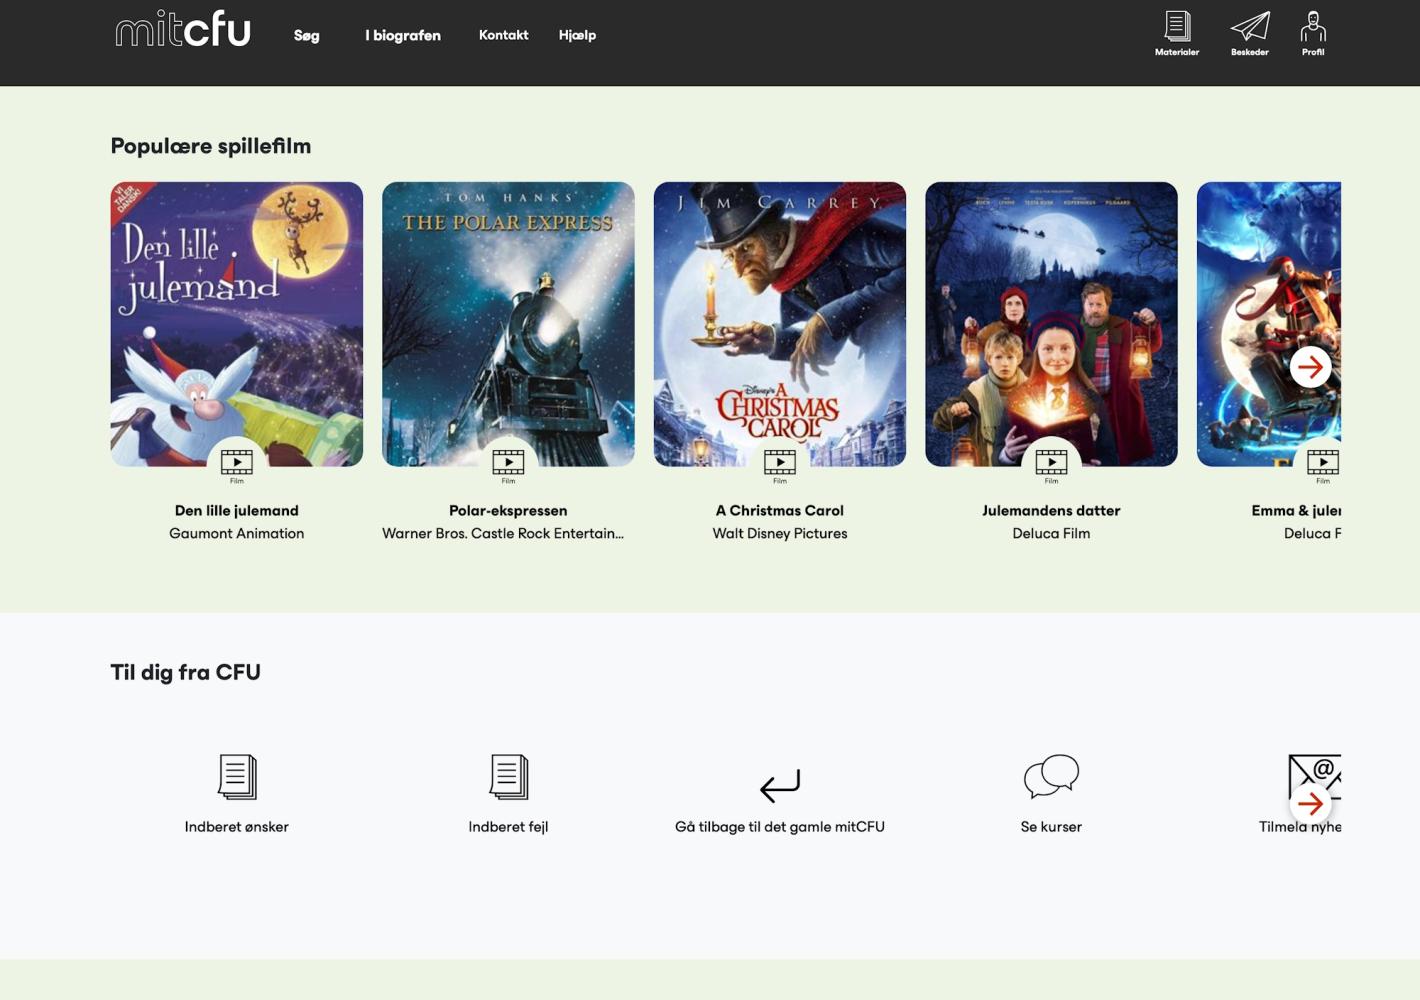Viewport: 1420px width, 1000px height.
Task: Click the speech bubbles Se kurser icon
Action: point(1051,776)
